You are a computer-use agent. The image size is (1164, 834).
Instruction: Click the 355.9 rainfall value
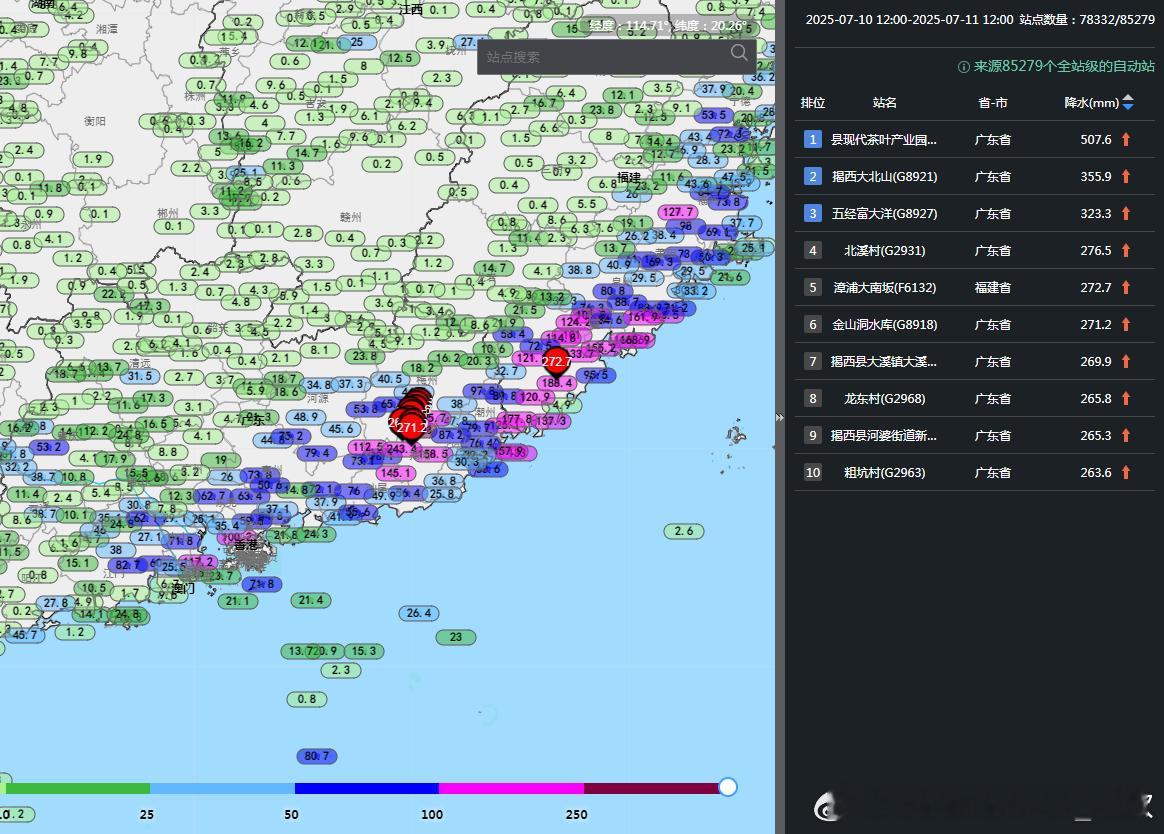click(x=1096, y=177)
